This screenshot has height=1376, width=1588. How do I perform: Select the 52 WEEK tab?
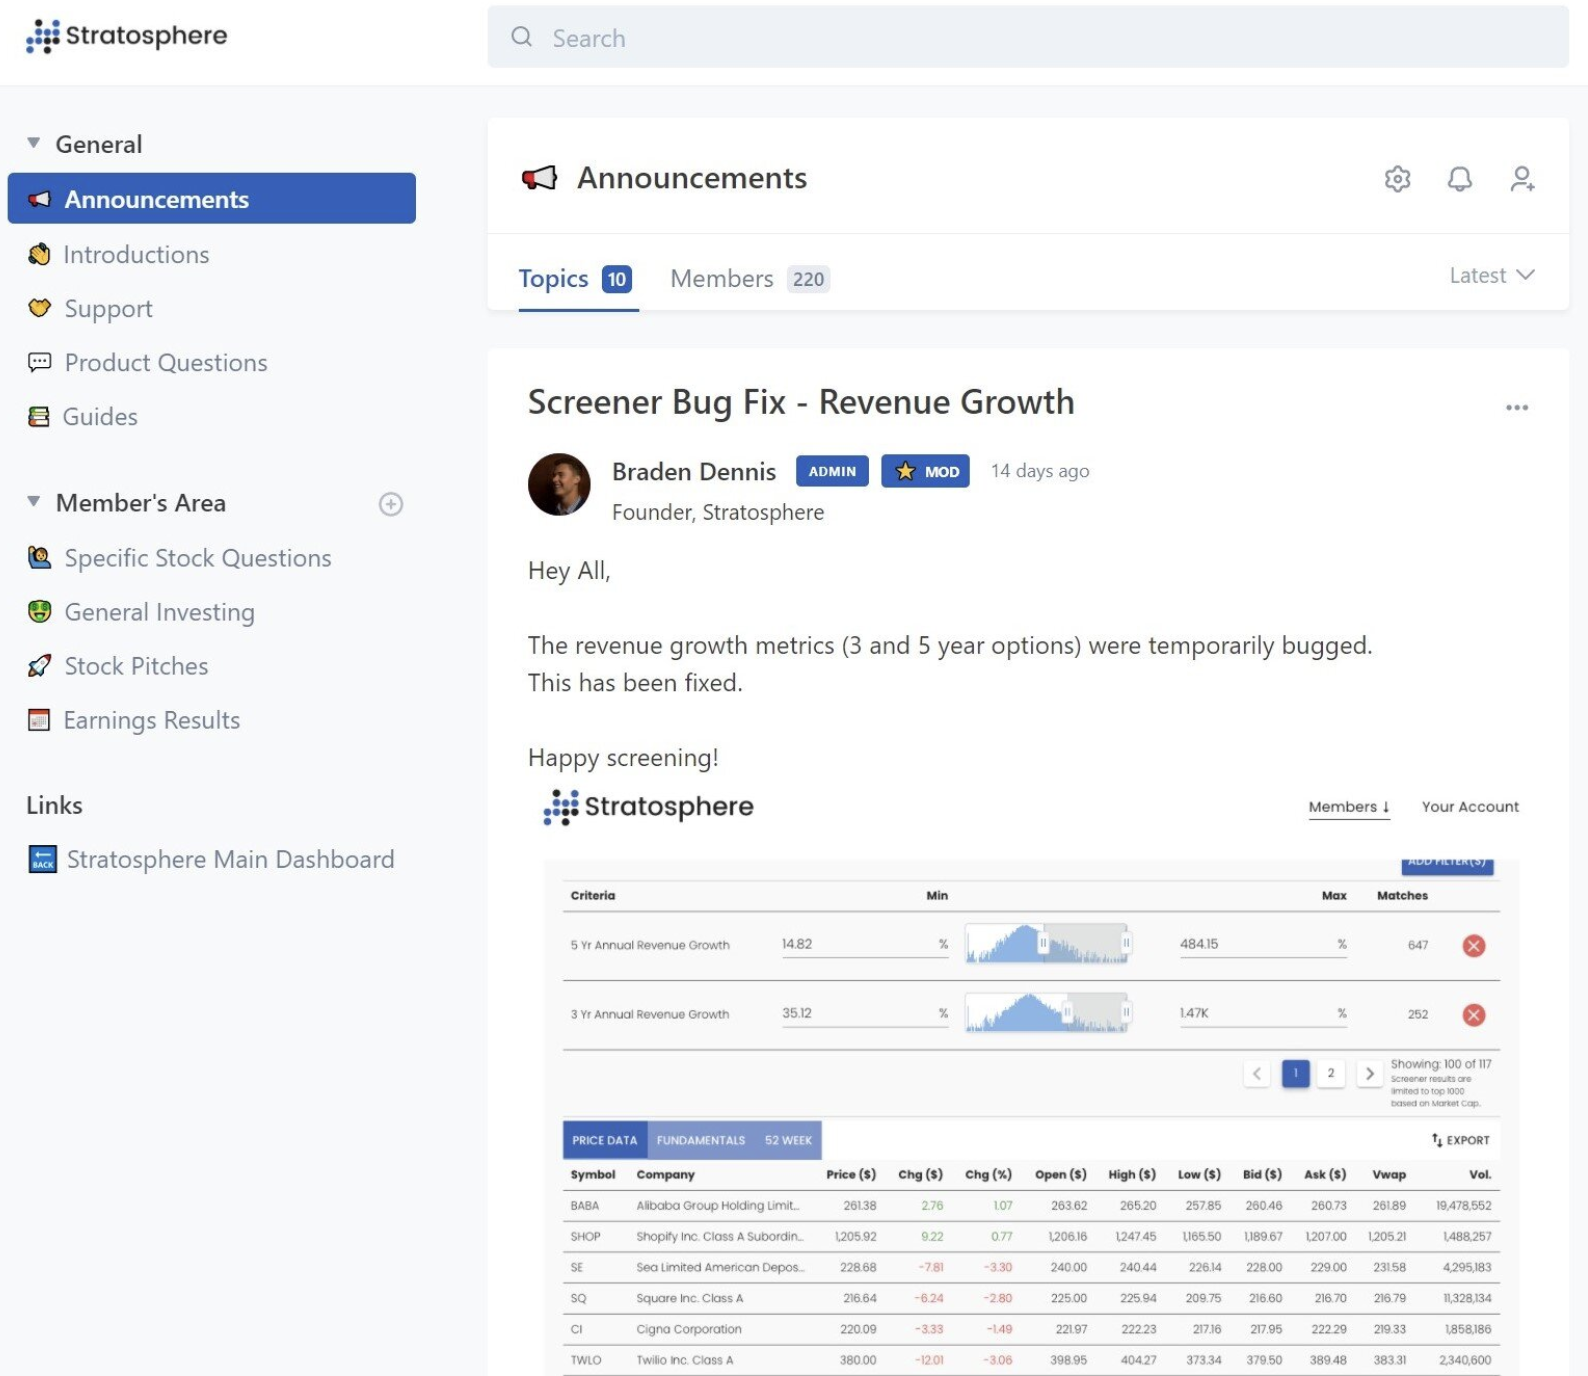[788, 1140]
